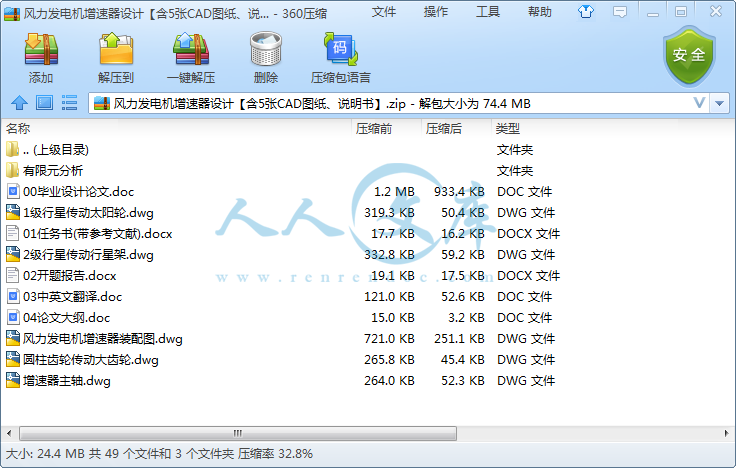
Task: Go up one directory with blue arrow
Action: [x=19, y=103]
